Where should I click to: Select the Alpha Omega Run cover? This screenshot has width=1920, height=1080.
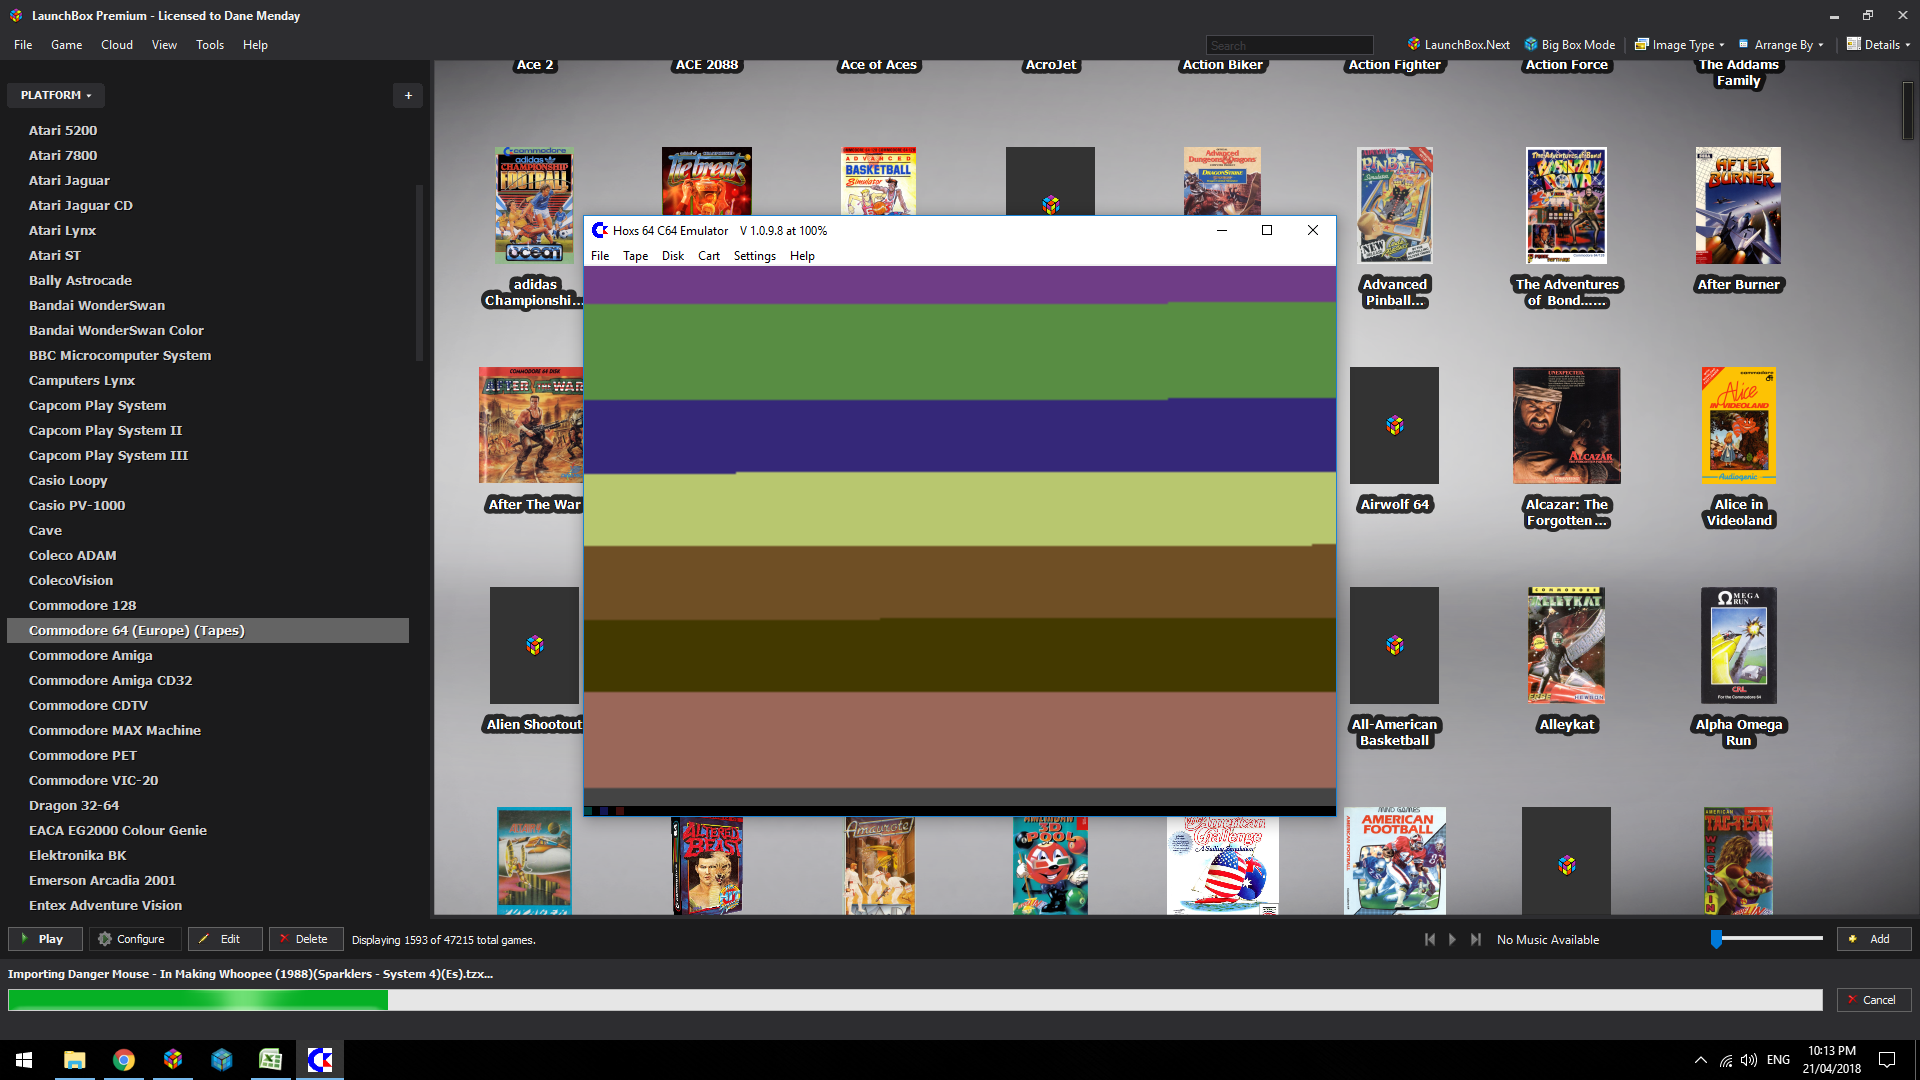coord(1738,645)
